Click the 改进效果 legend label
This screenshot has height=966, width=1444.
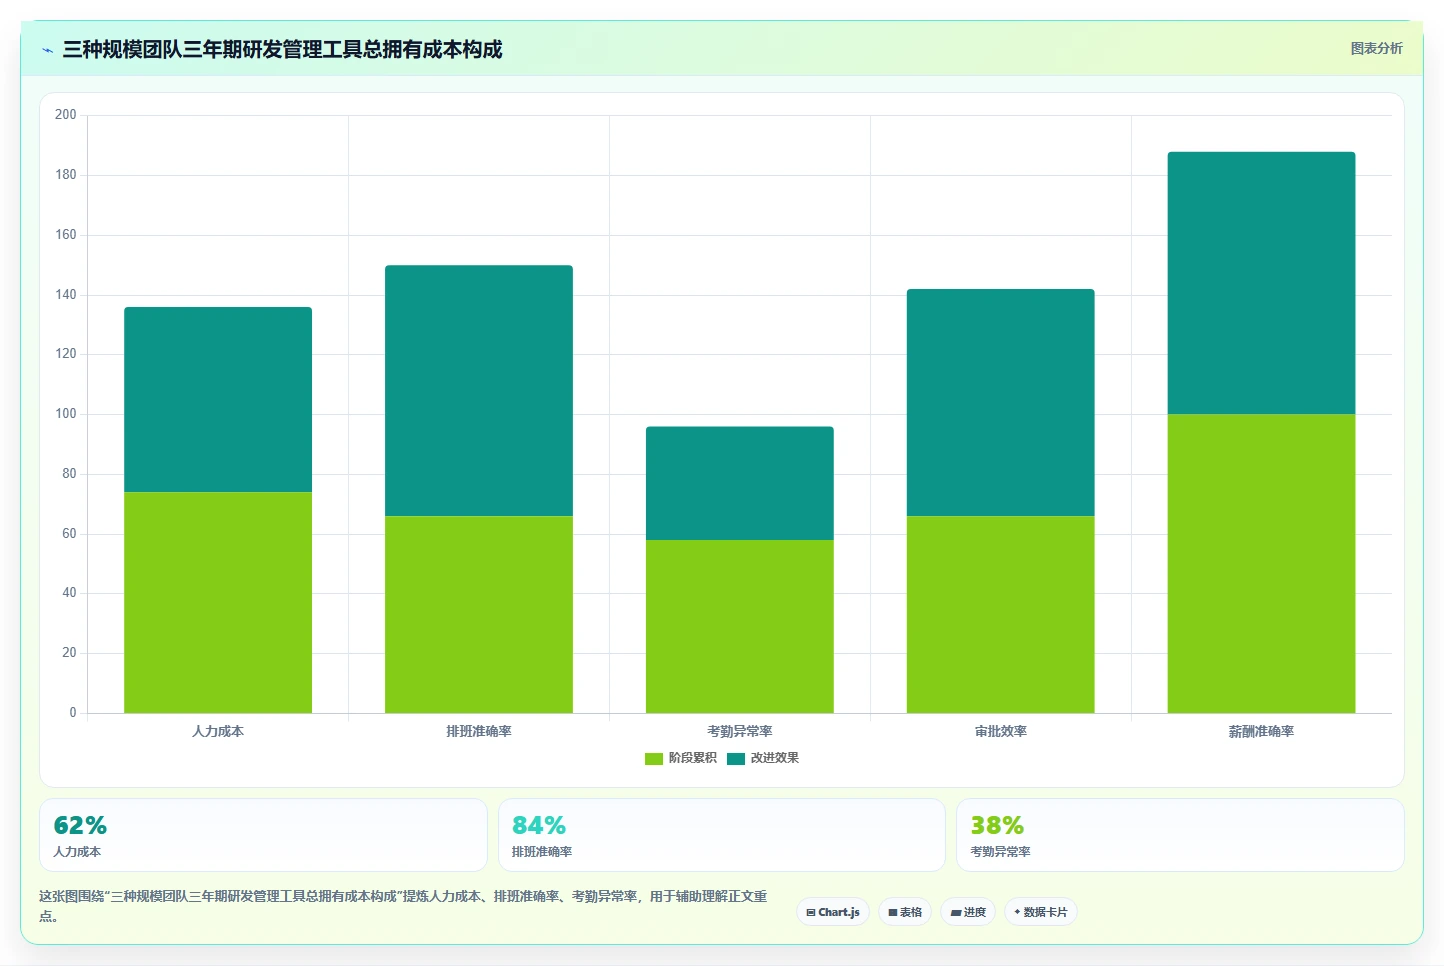click(775, 758)
